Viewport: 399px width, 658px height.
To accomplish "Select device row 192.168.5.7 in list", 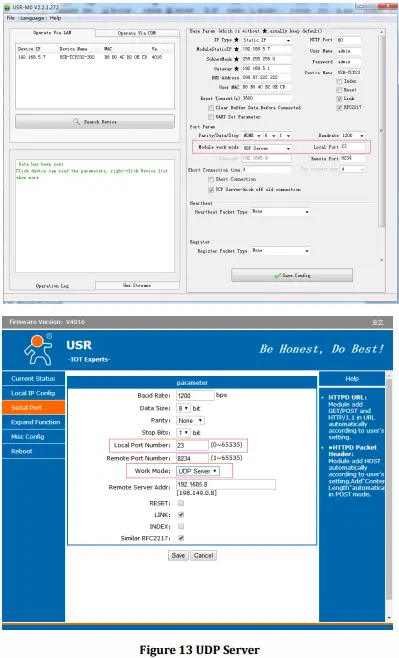I will (x=90, y=57).
